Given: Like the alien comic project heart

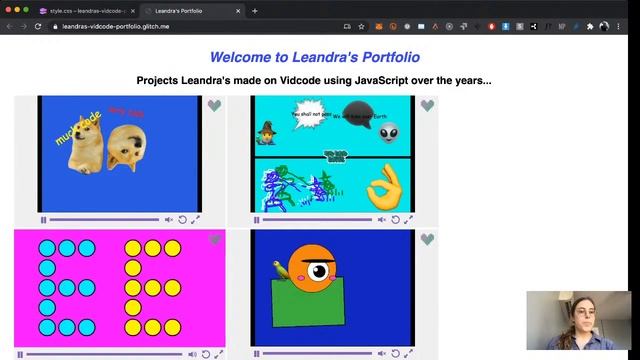Looking at the screenshot, I should point(427,105).
